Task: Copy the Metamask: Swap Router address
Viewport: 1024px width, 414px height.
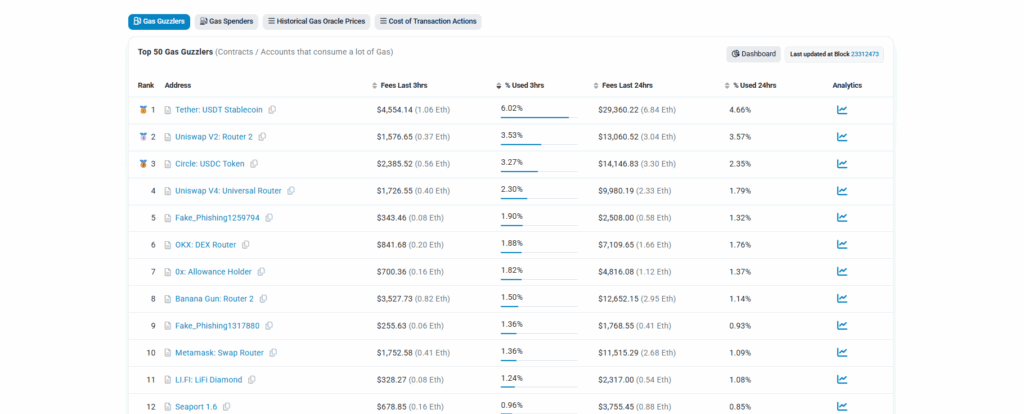Action: pyautogui.click(x=273, y=353)
